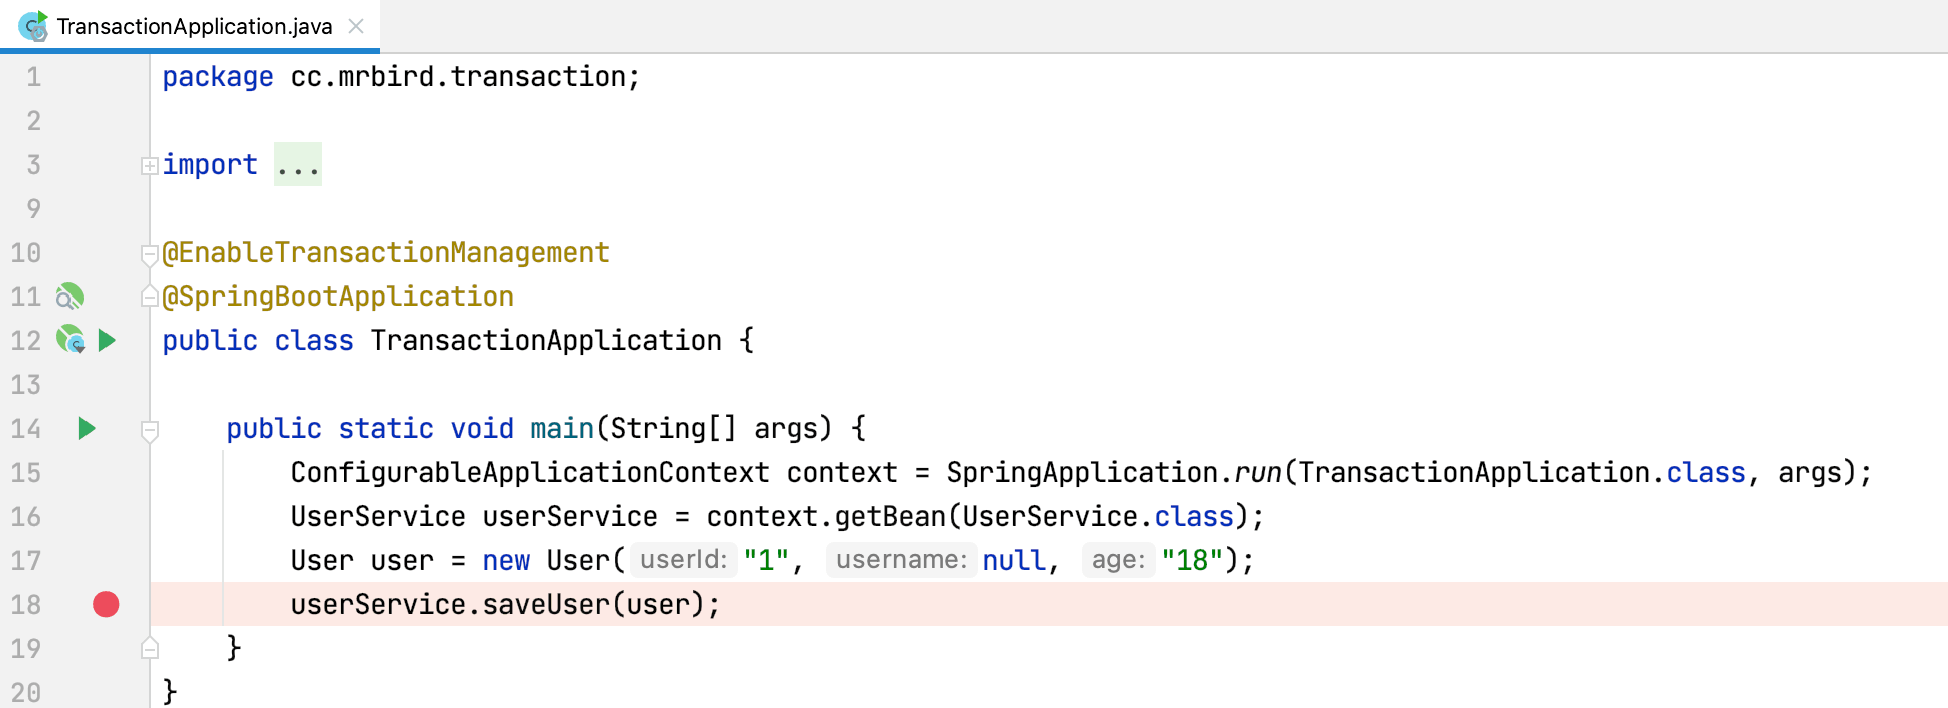Click fold marker next to @EnableTransactionManagement

[150, 254]
